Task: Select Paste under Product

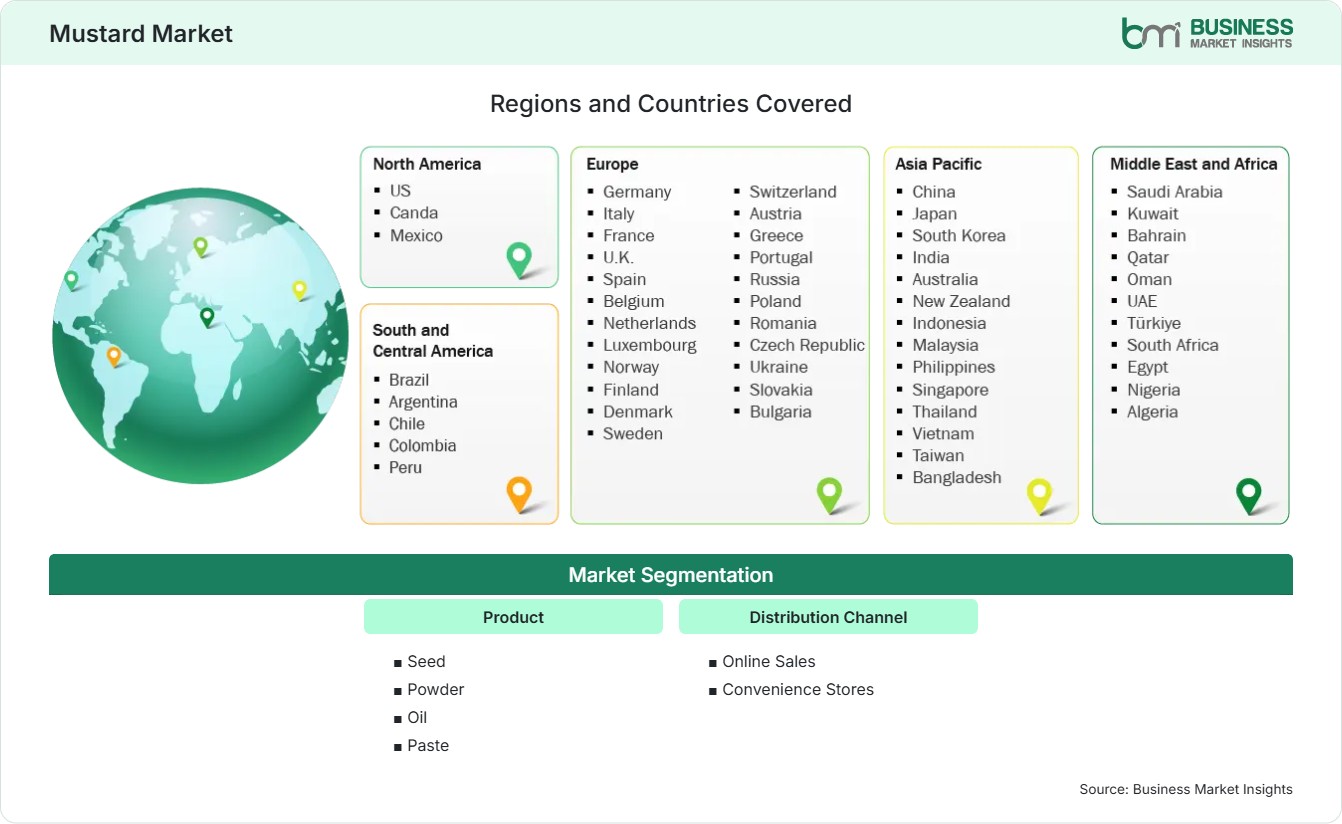Action: 428,745
